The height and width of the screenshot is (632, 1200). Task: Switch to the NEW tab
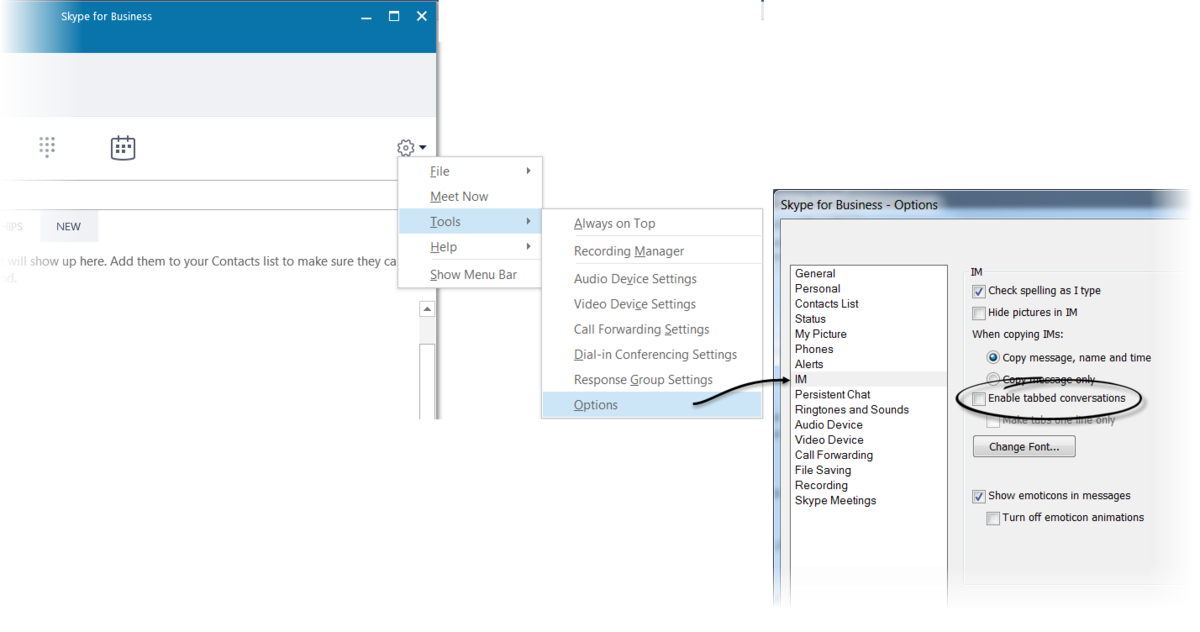point(69,227)
